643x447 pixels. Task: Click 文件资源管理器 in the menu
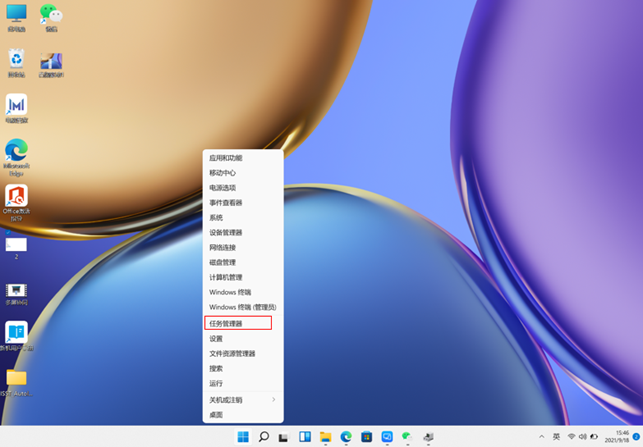click(x=232, y=353)
